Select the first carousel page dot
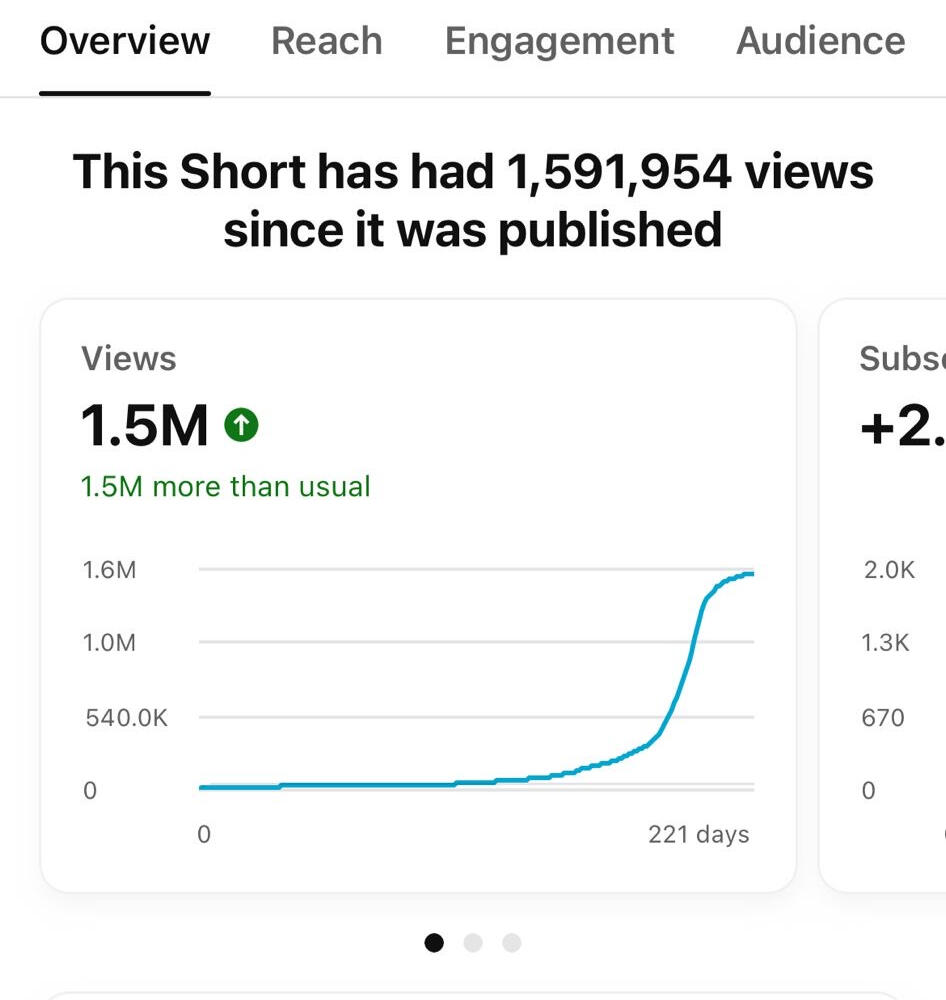The height and width of the screenshot is (1000, 946). click(x=434, y=942)
